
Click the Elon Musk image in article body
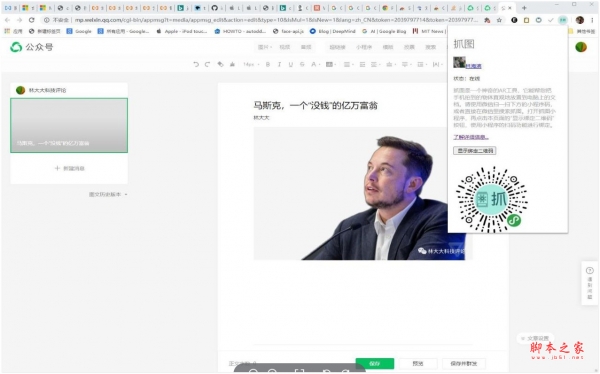(363, 193)
